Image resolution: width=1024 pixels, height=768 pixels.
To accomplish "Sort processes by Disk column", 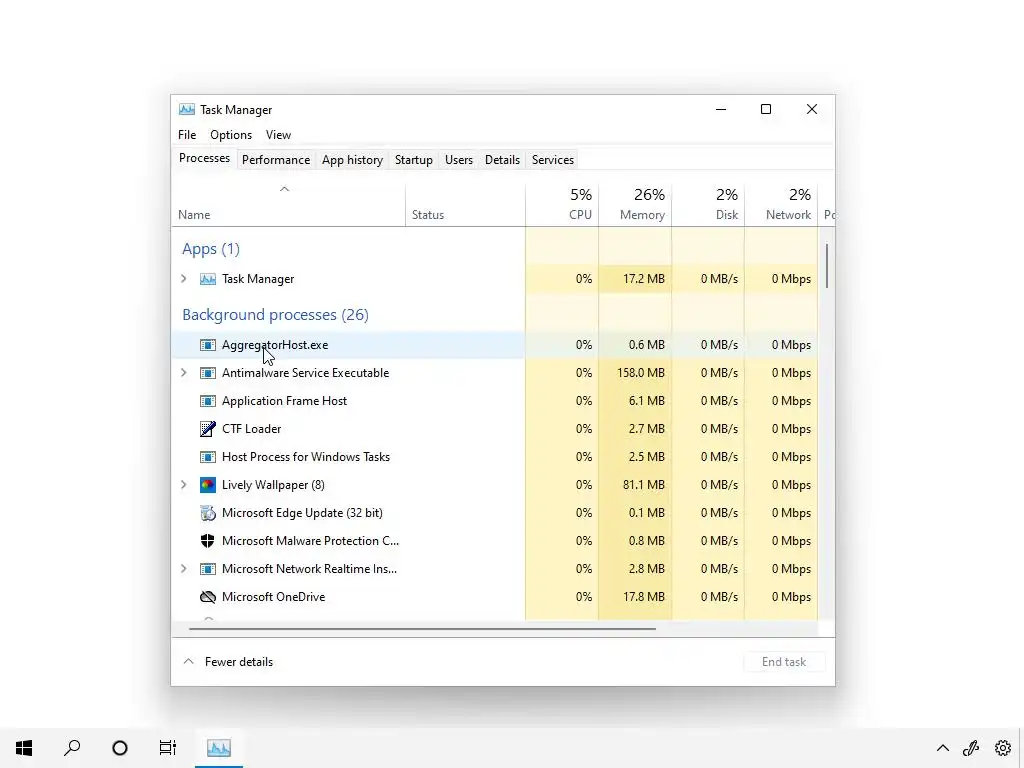I will click(708, 205).
